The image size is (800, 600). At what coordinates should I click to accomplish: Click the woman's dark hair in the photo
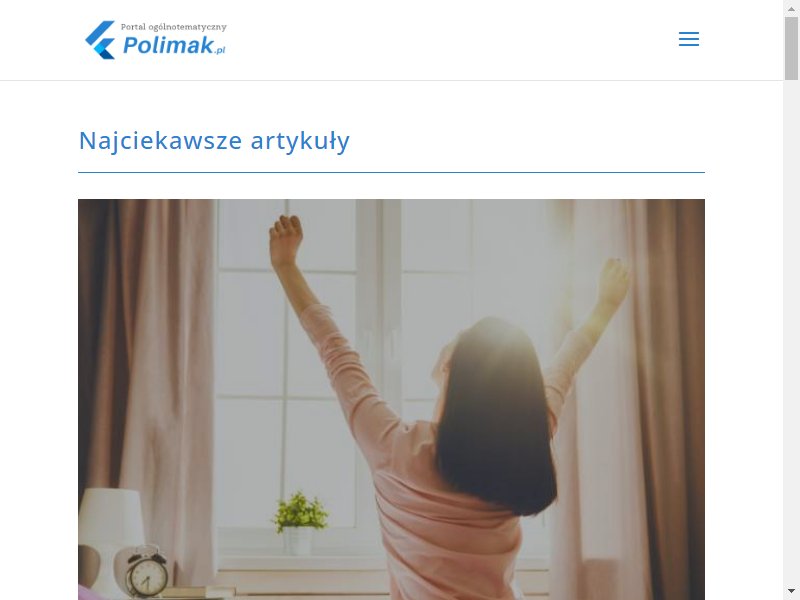[x=495, y=413]
